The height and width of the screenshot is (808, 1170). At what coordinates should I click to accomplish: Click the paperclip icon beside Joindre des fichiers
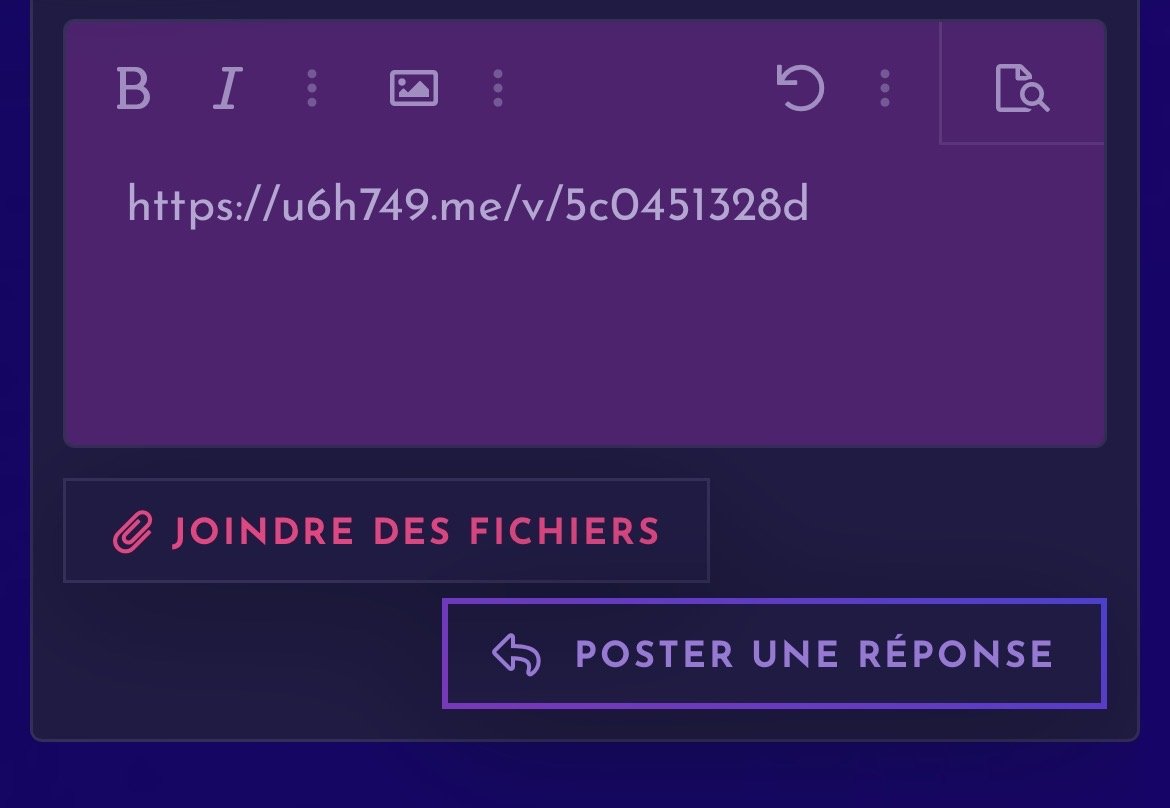tap(133, 532)
